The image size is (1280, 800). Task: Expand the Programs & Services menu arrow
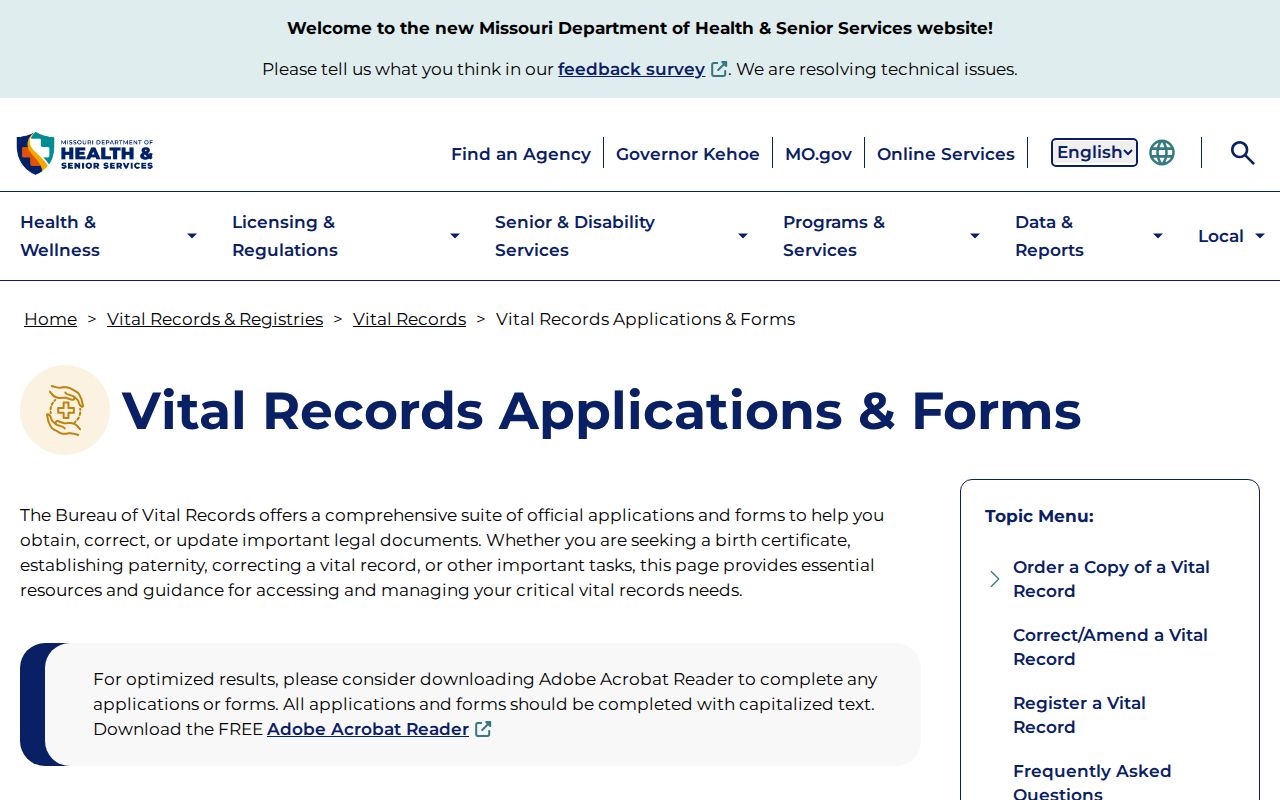(975, 236)
